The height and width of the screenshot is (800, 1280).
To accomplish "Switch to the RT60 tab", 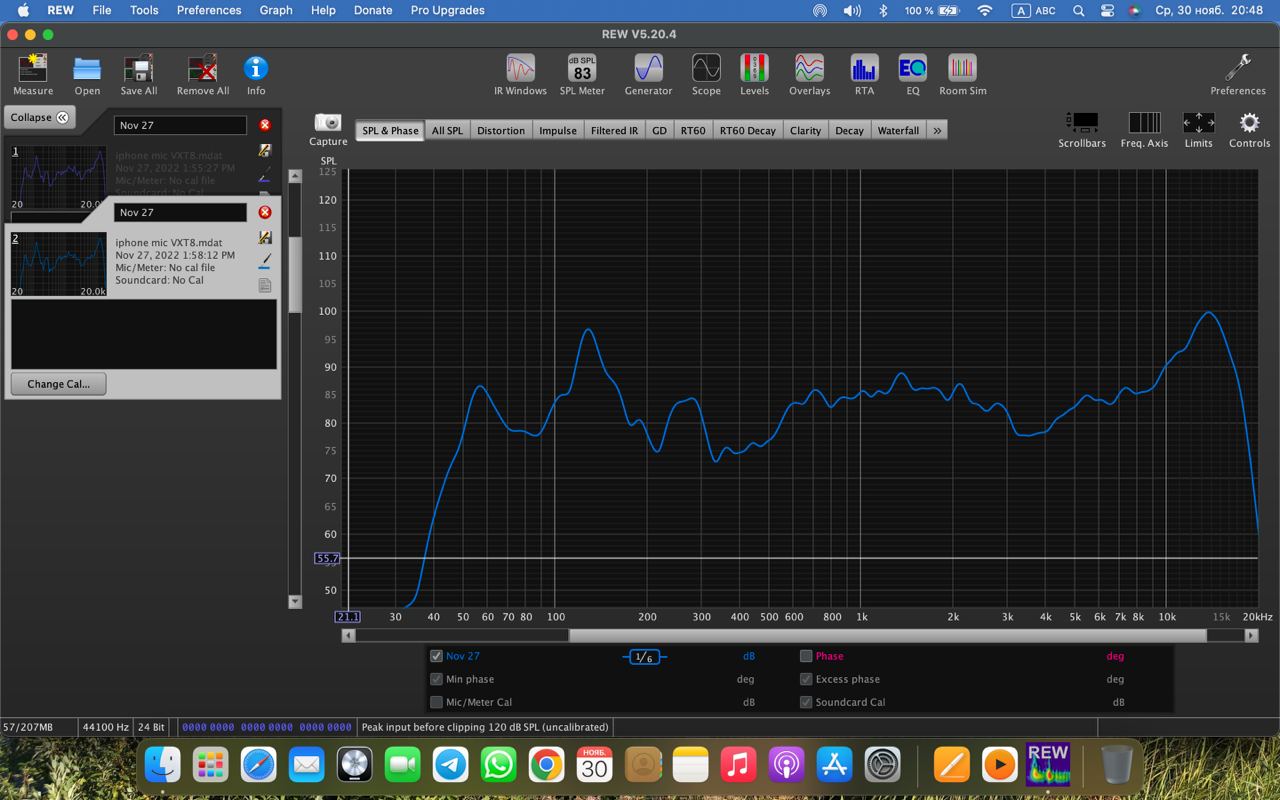I will (693, 130).
